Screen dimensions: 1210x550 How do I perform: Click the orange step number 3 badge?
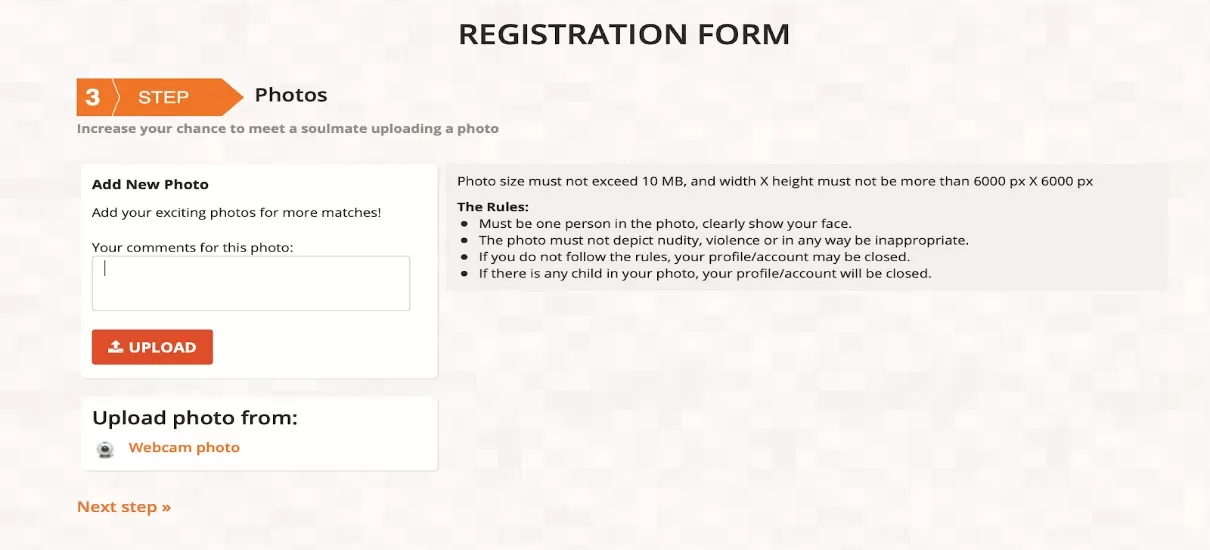[x=93, y=97]
